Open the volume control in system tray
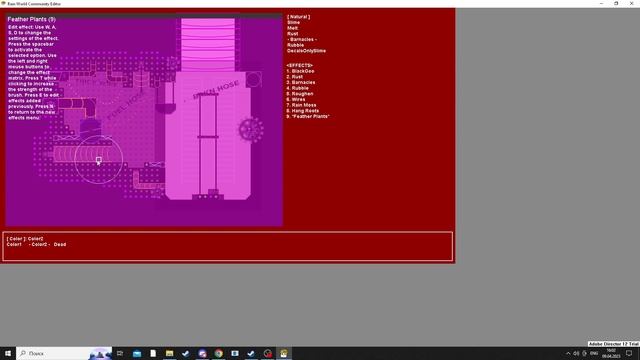640x360 pixels. (x=576, y=353)
